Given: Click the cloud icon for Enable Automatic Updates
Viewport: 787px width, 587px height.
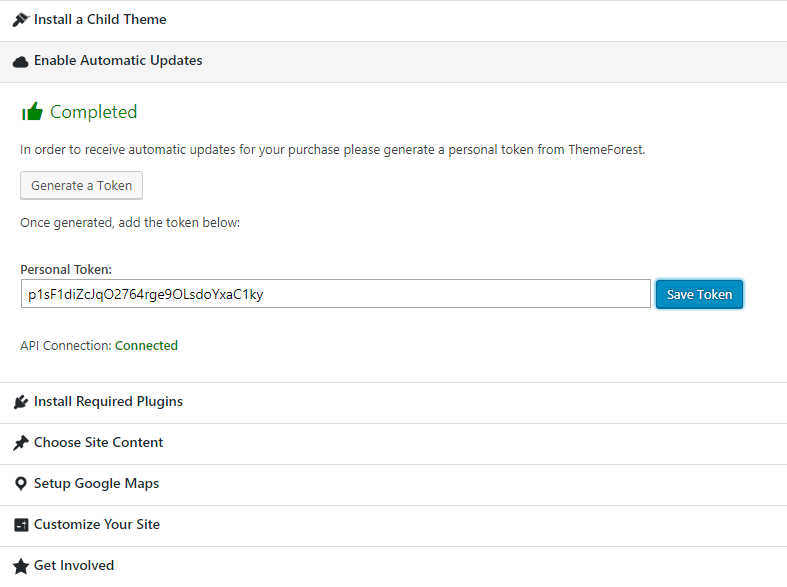Looking at the screenshot, I should [20, 62].
